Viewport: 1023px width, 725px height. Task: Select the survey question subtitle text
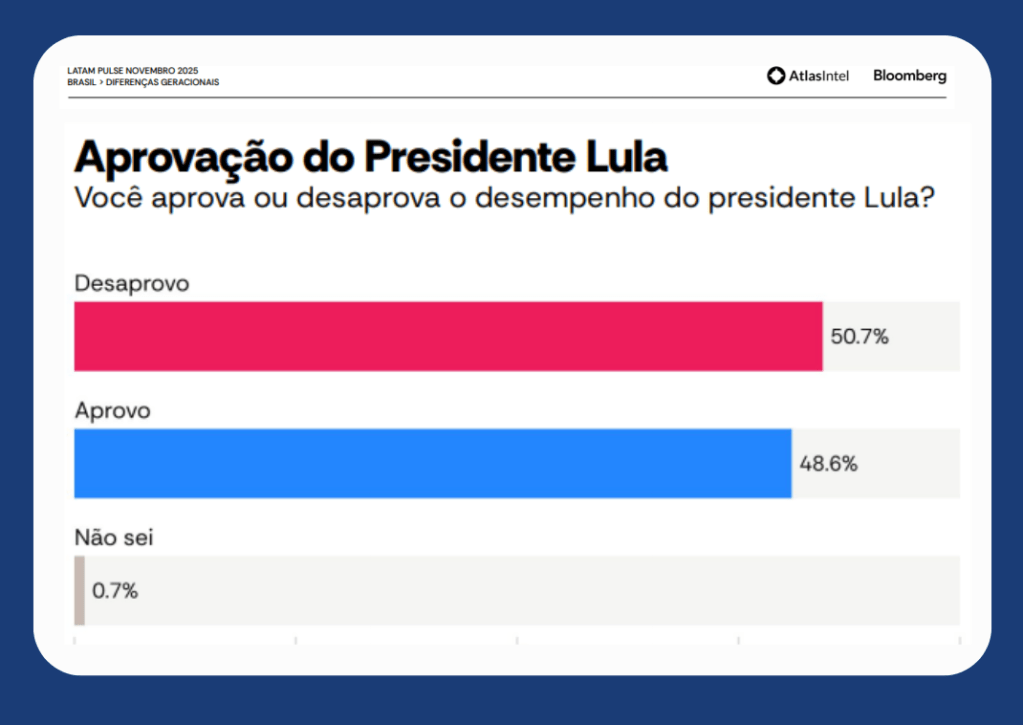click(505, 197)
